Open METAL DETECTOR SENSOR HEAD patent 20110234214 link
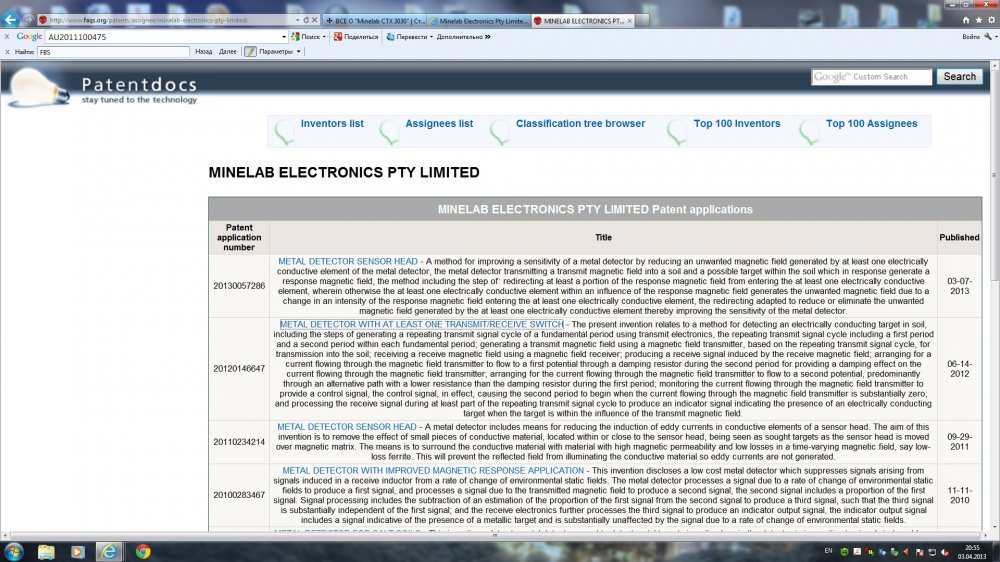This screenshot has height=562, width=1000. pyautogui.click(x=346, y=427)
